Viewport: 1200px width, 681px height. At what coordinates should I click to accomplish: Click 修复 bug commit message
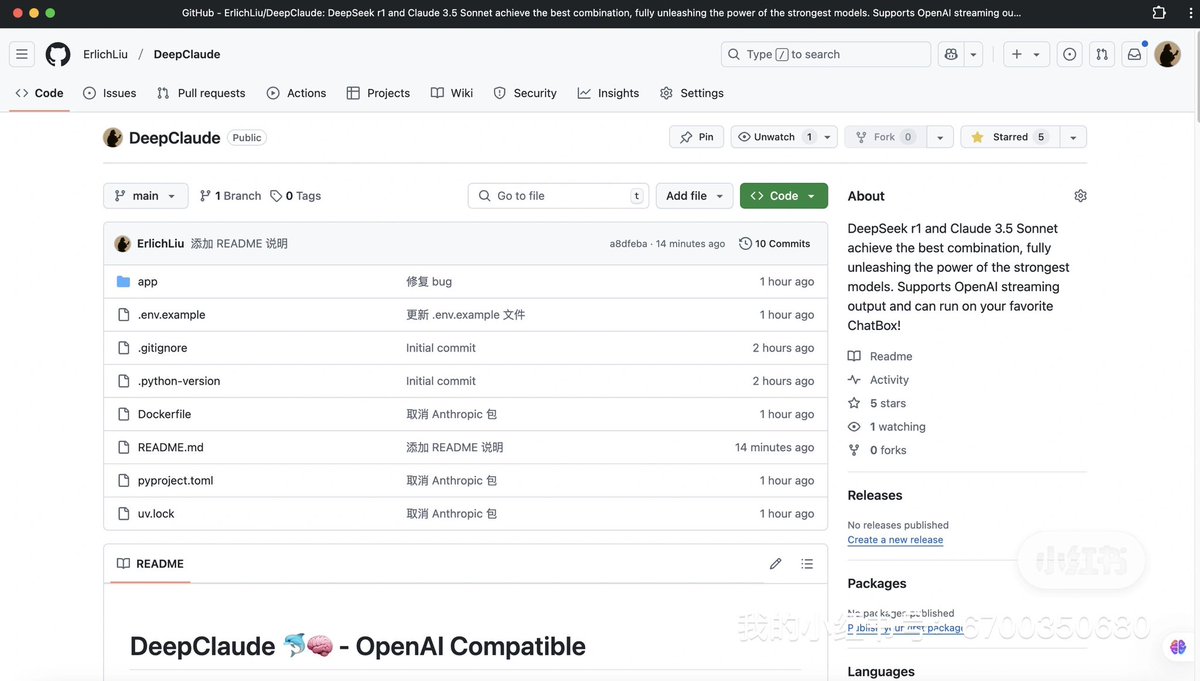[x=429, y=282]
